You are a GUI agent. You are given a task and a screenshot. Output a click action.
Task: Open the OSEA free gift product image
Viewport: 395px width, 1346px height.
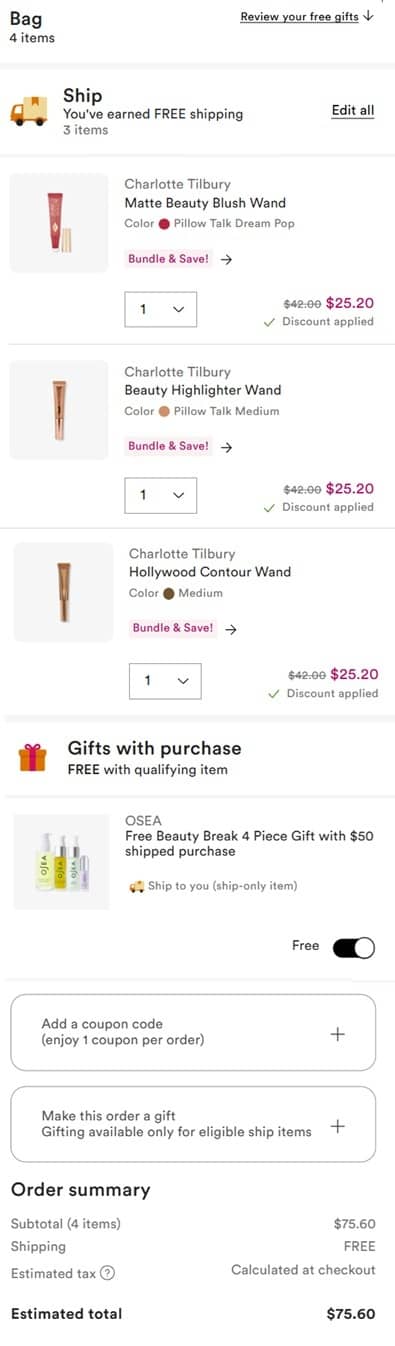pos(61,861)
